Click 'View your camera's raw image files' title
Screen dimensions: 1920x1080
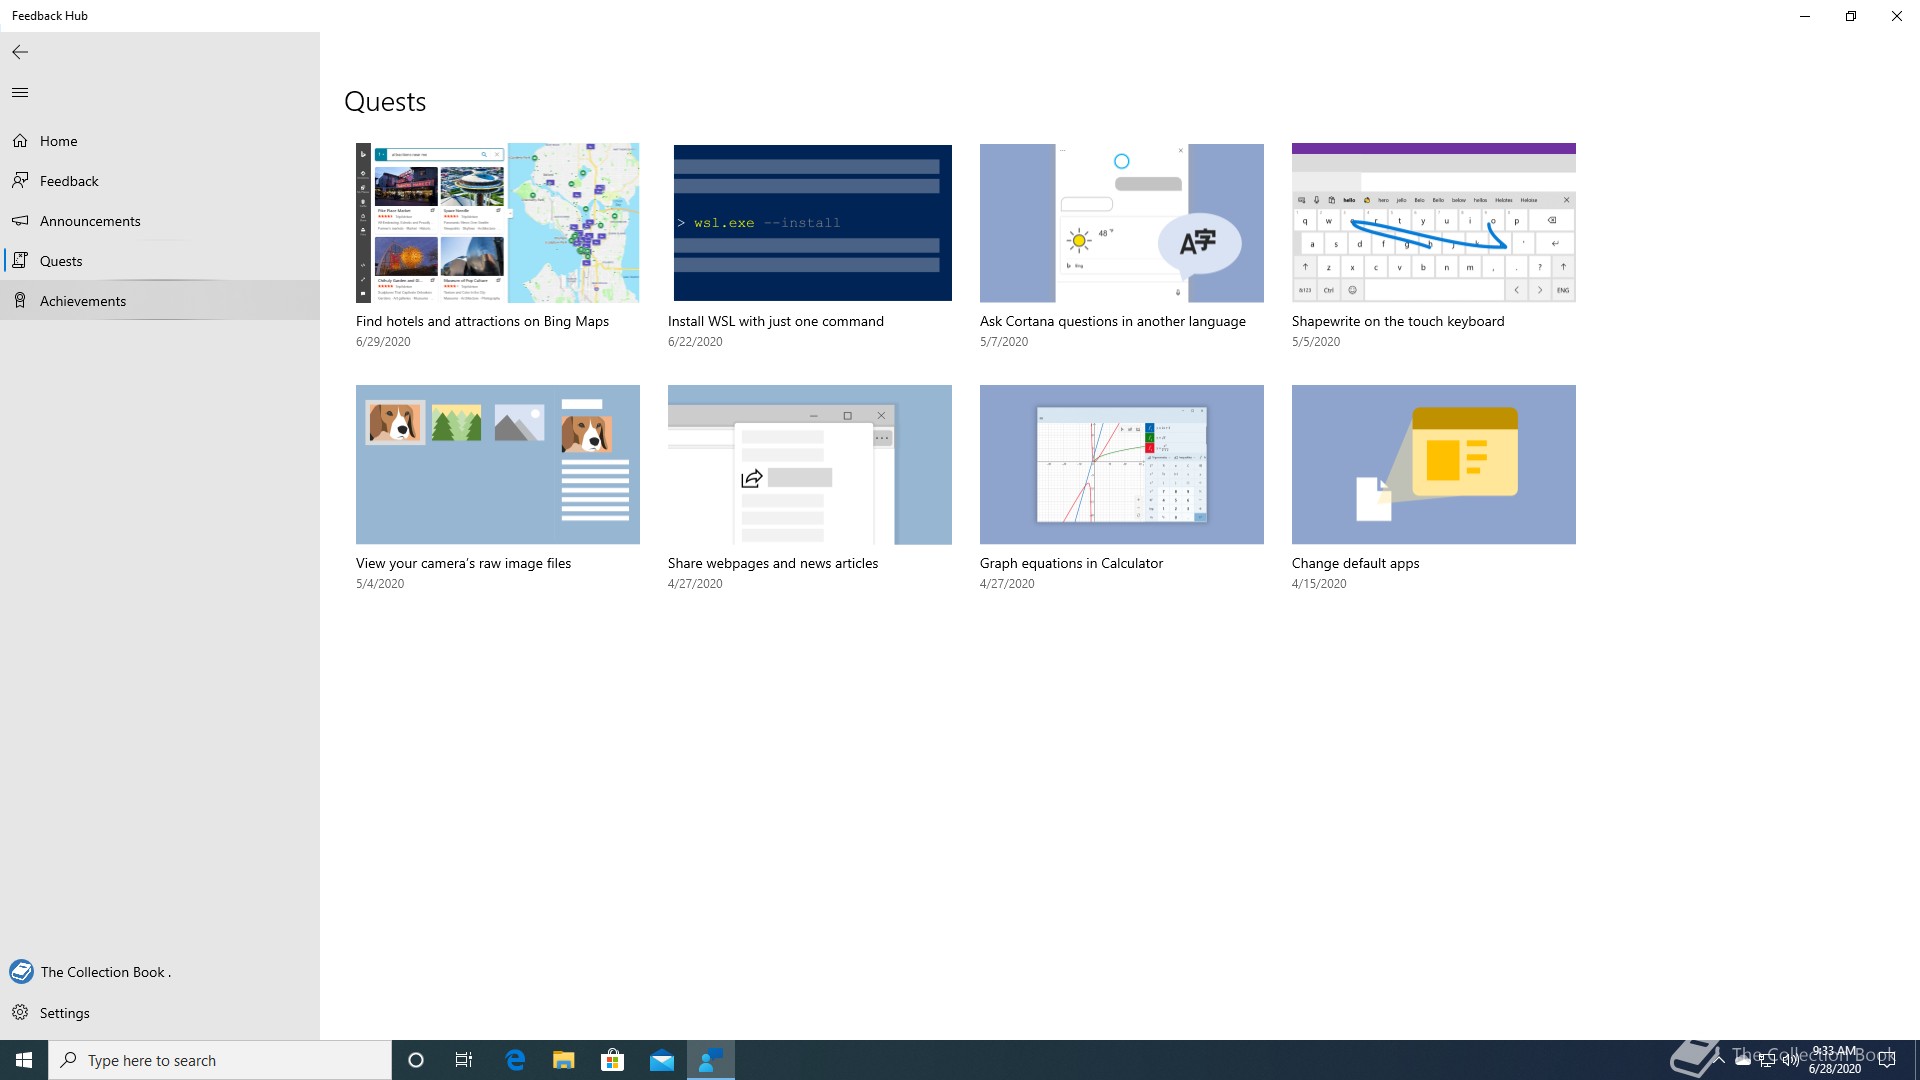pos(464,563)
